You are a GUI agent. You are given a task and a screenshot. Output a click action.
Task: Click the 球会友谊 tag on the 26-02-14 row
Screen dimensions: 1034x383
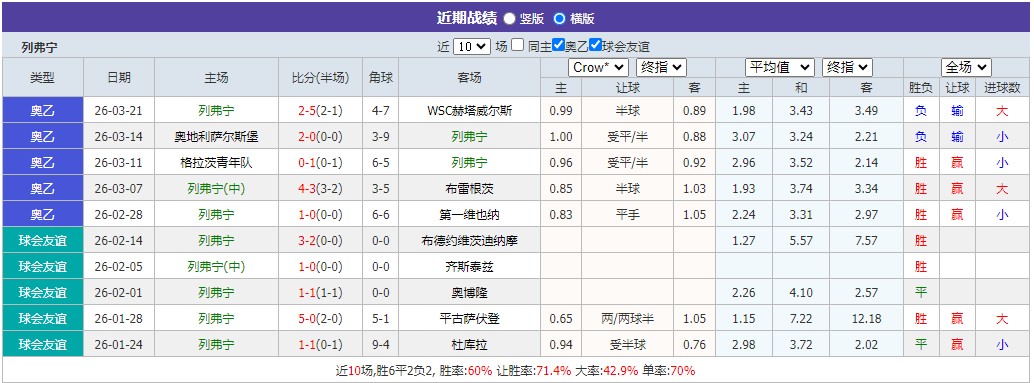43,241
